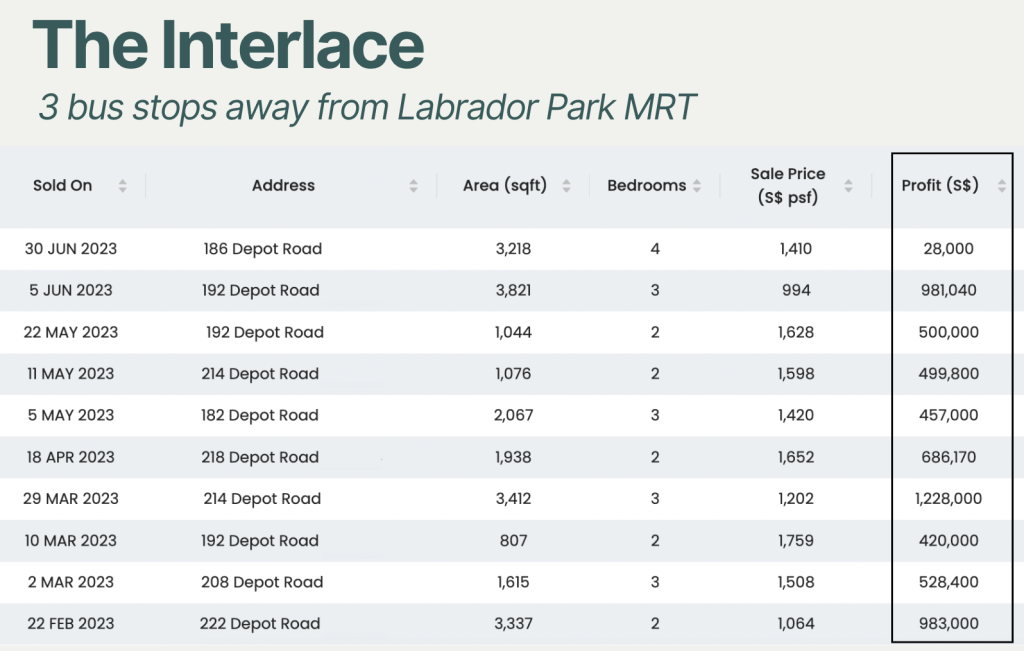Click the address 182 Depot Road
Image resolution: width=1024 pixels, height=651 pixels.
tap(260, 416)
